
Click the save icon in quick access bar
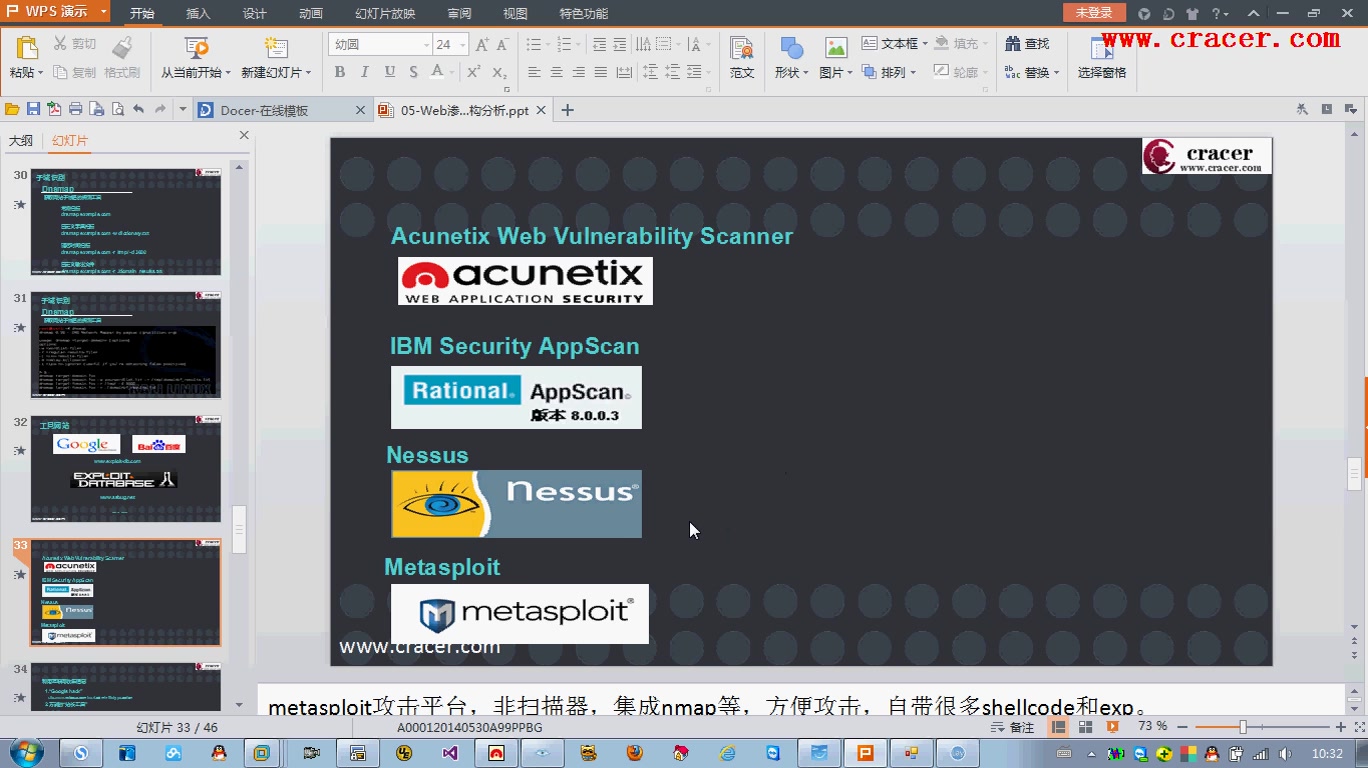click(x=33, y=110)
